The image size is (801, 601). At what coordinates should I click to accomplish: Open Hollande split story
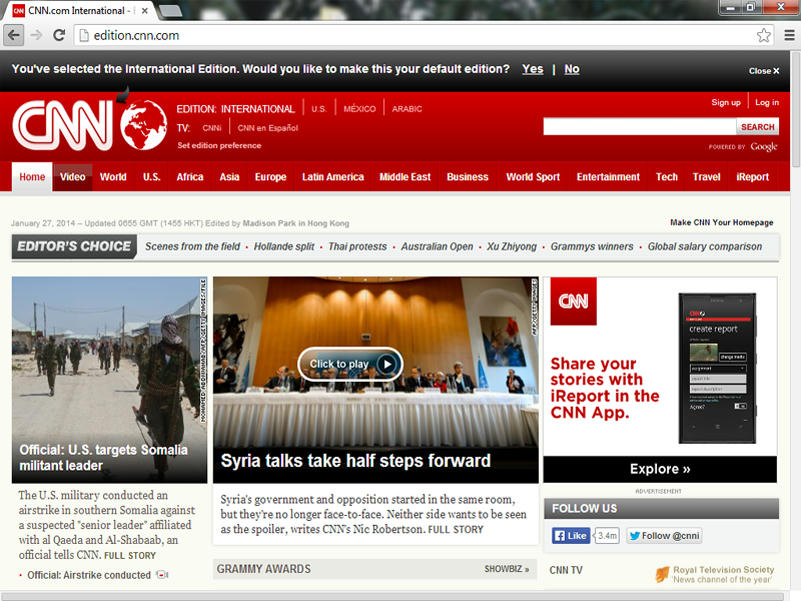click(x=284, y=246)
